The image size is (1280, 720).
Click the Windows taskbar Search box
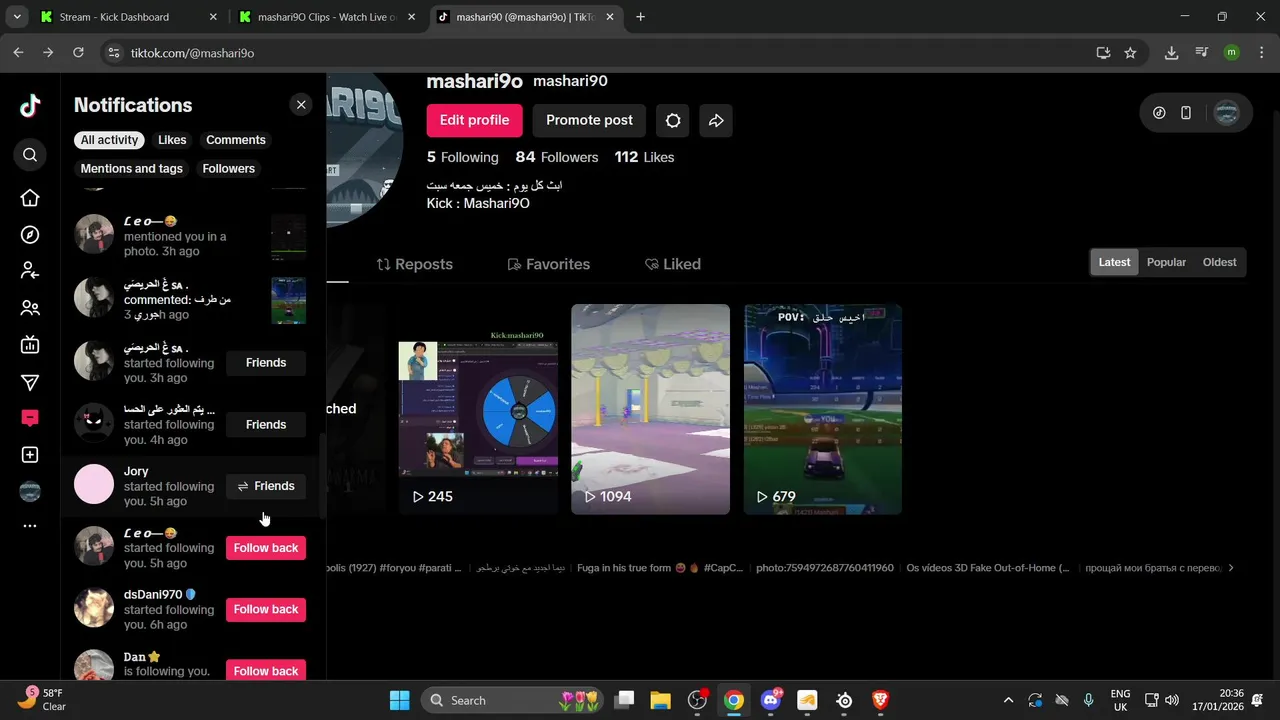510,700
